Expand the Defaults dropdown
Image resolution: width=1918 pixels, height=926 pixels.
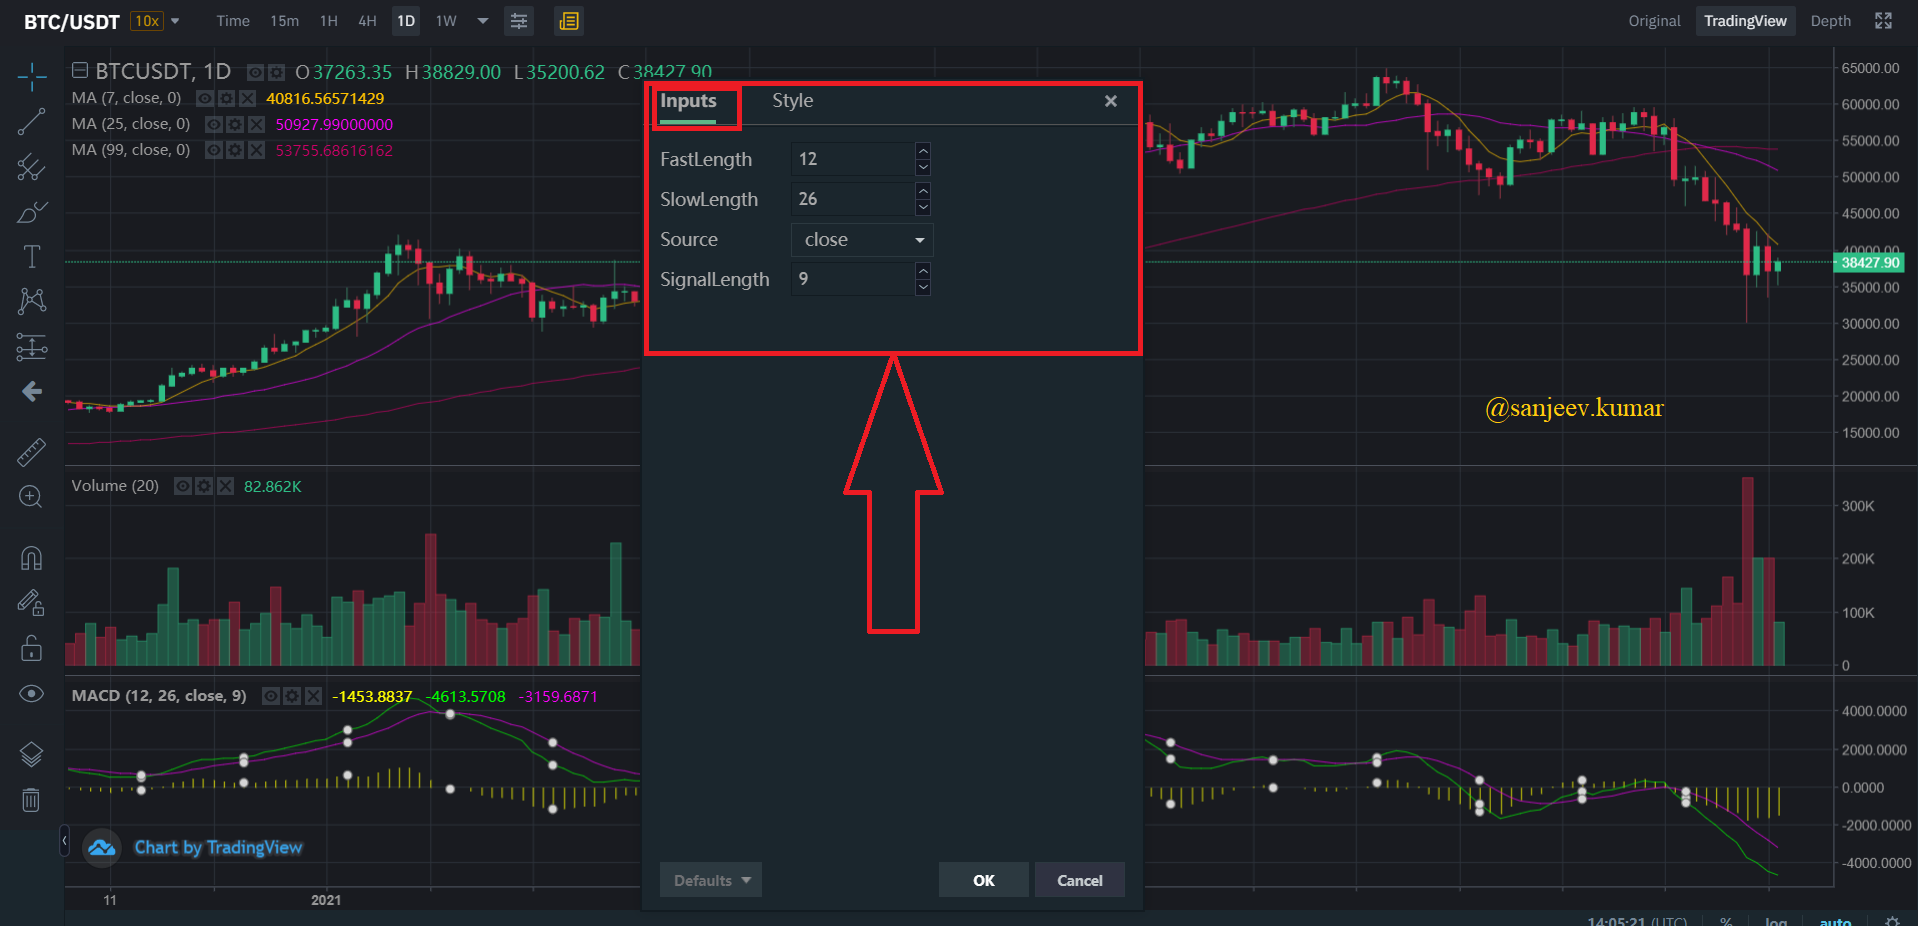pos(711,880)
